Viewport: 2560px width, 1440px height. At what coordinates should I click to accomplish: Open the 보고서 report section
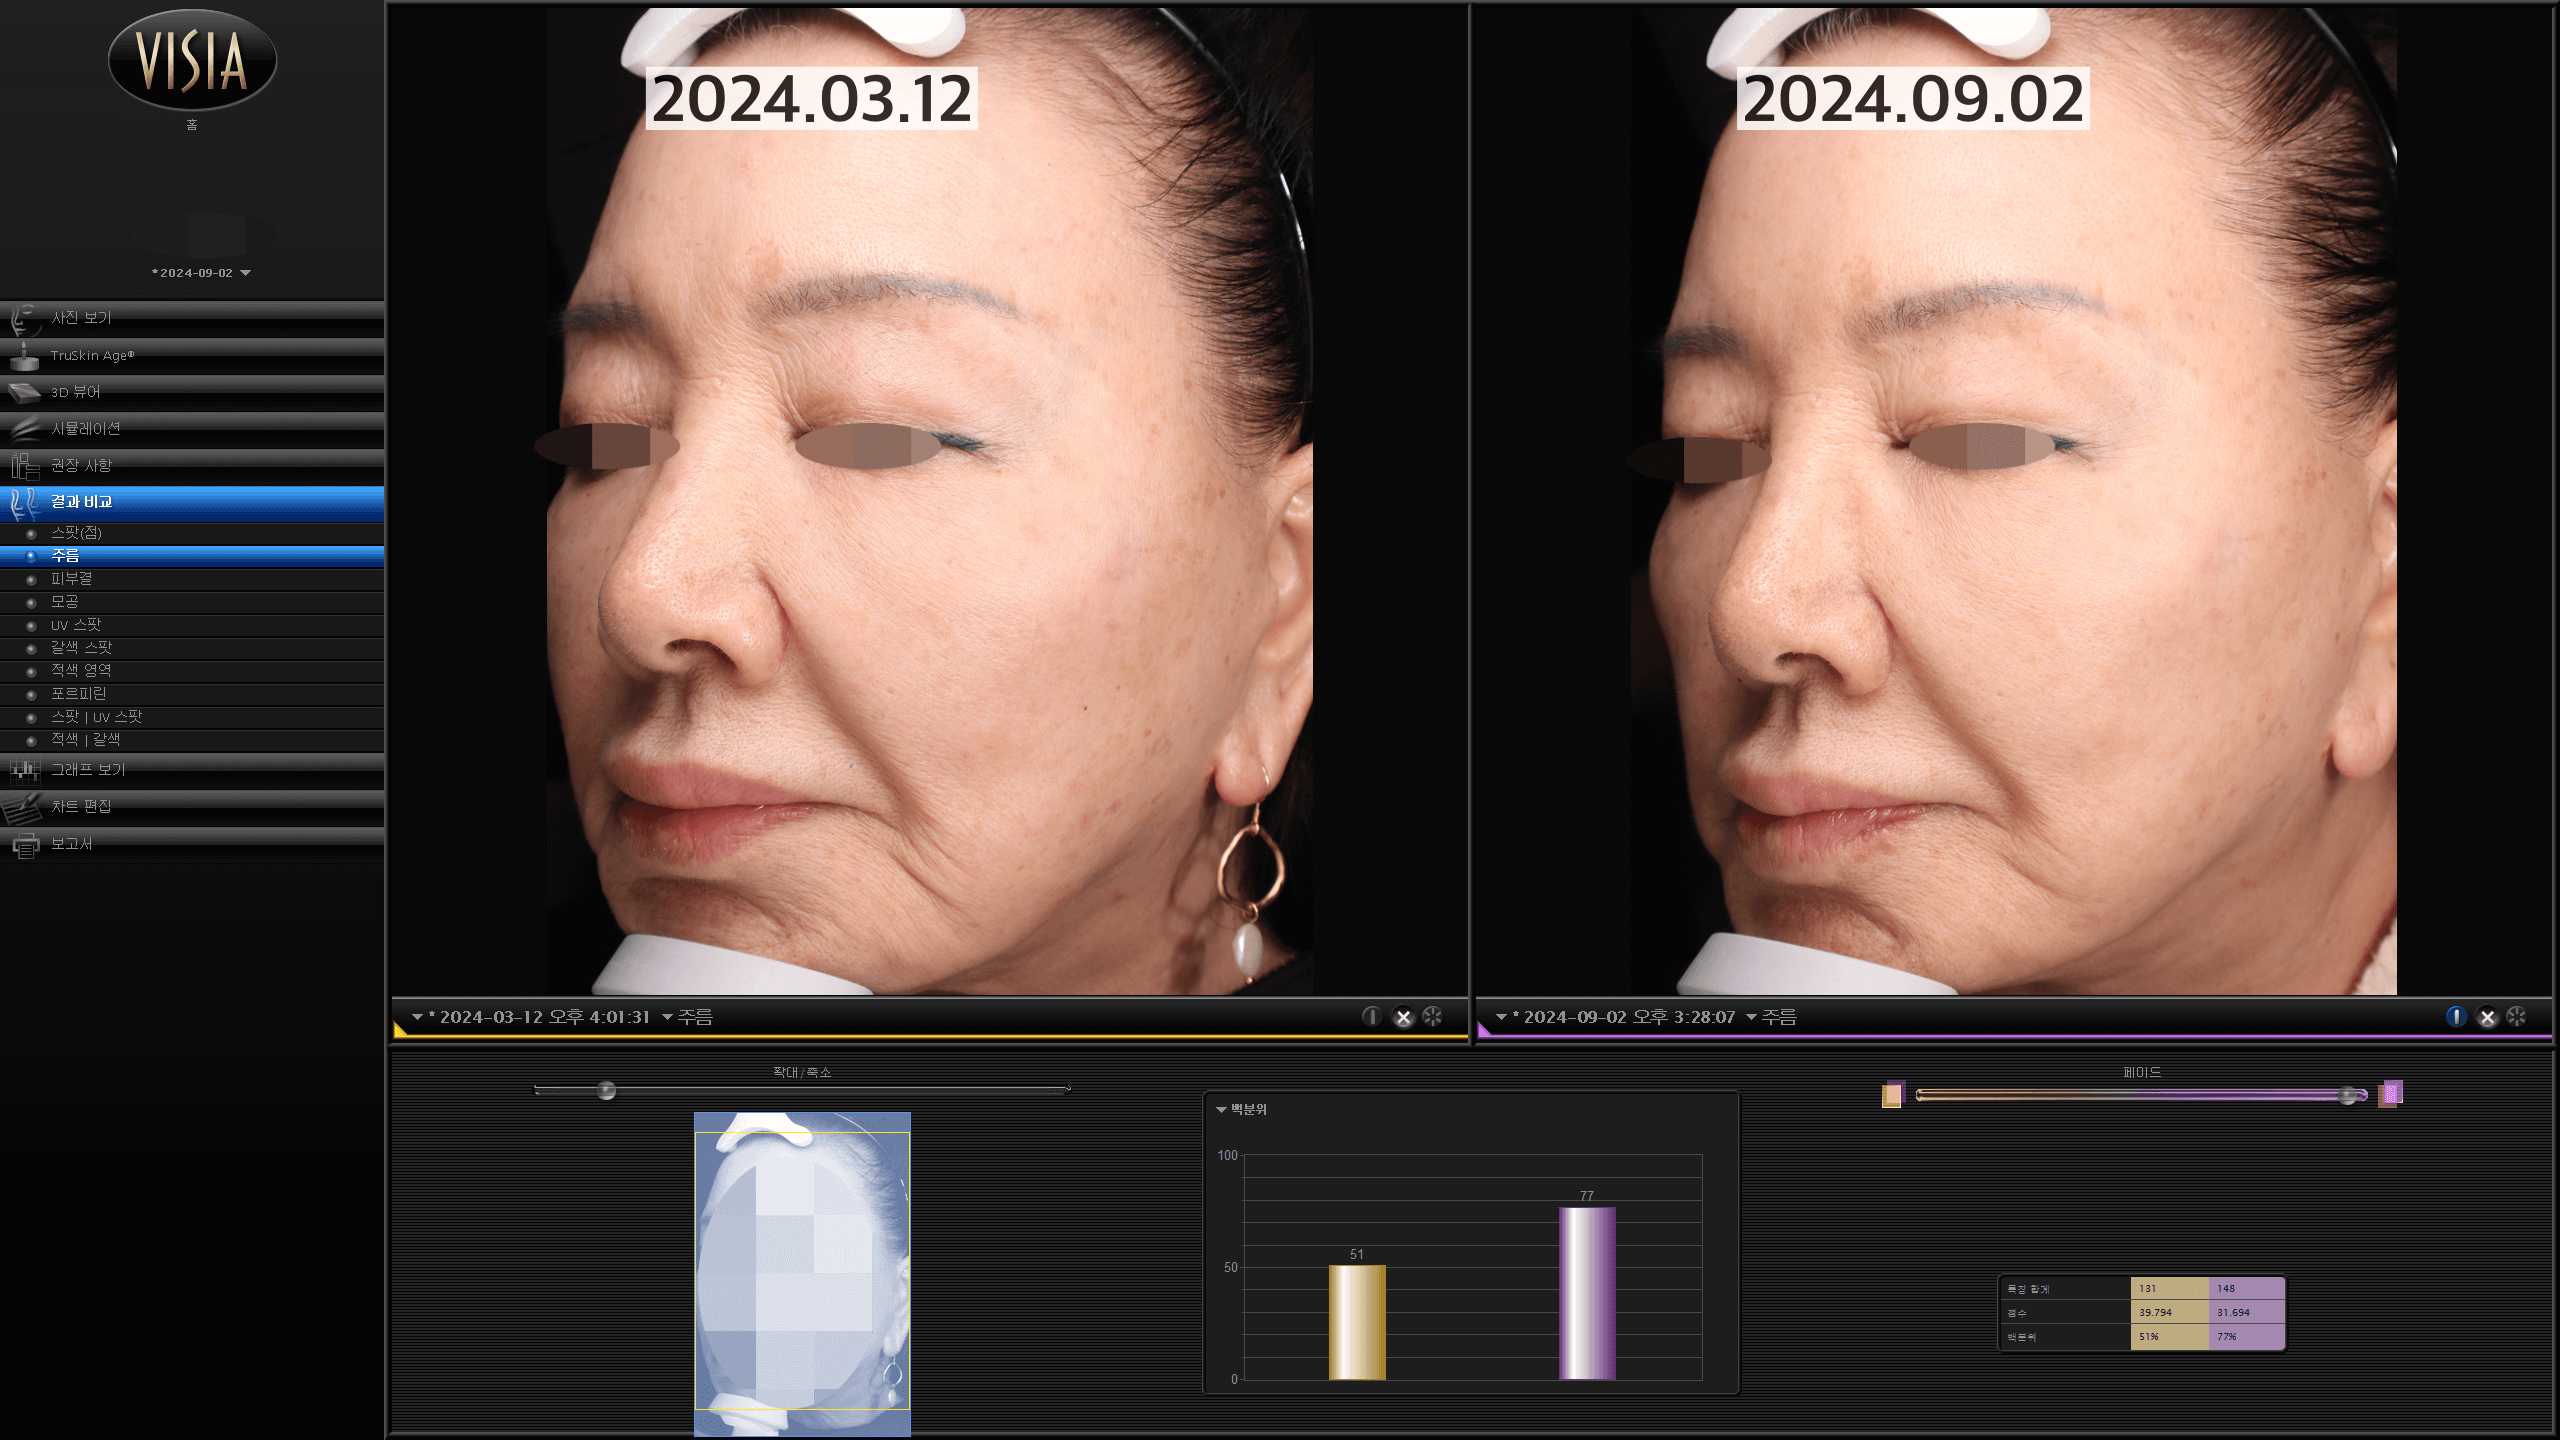click(192, 844)
